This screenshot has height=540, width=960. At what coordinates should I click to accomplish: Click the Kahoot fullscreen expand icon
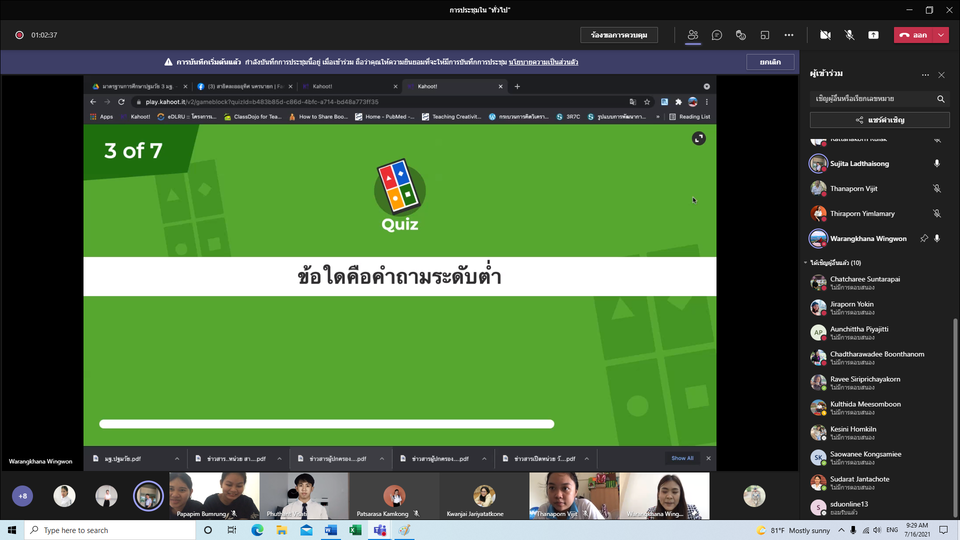coord(699,138)
